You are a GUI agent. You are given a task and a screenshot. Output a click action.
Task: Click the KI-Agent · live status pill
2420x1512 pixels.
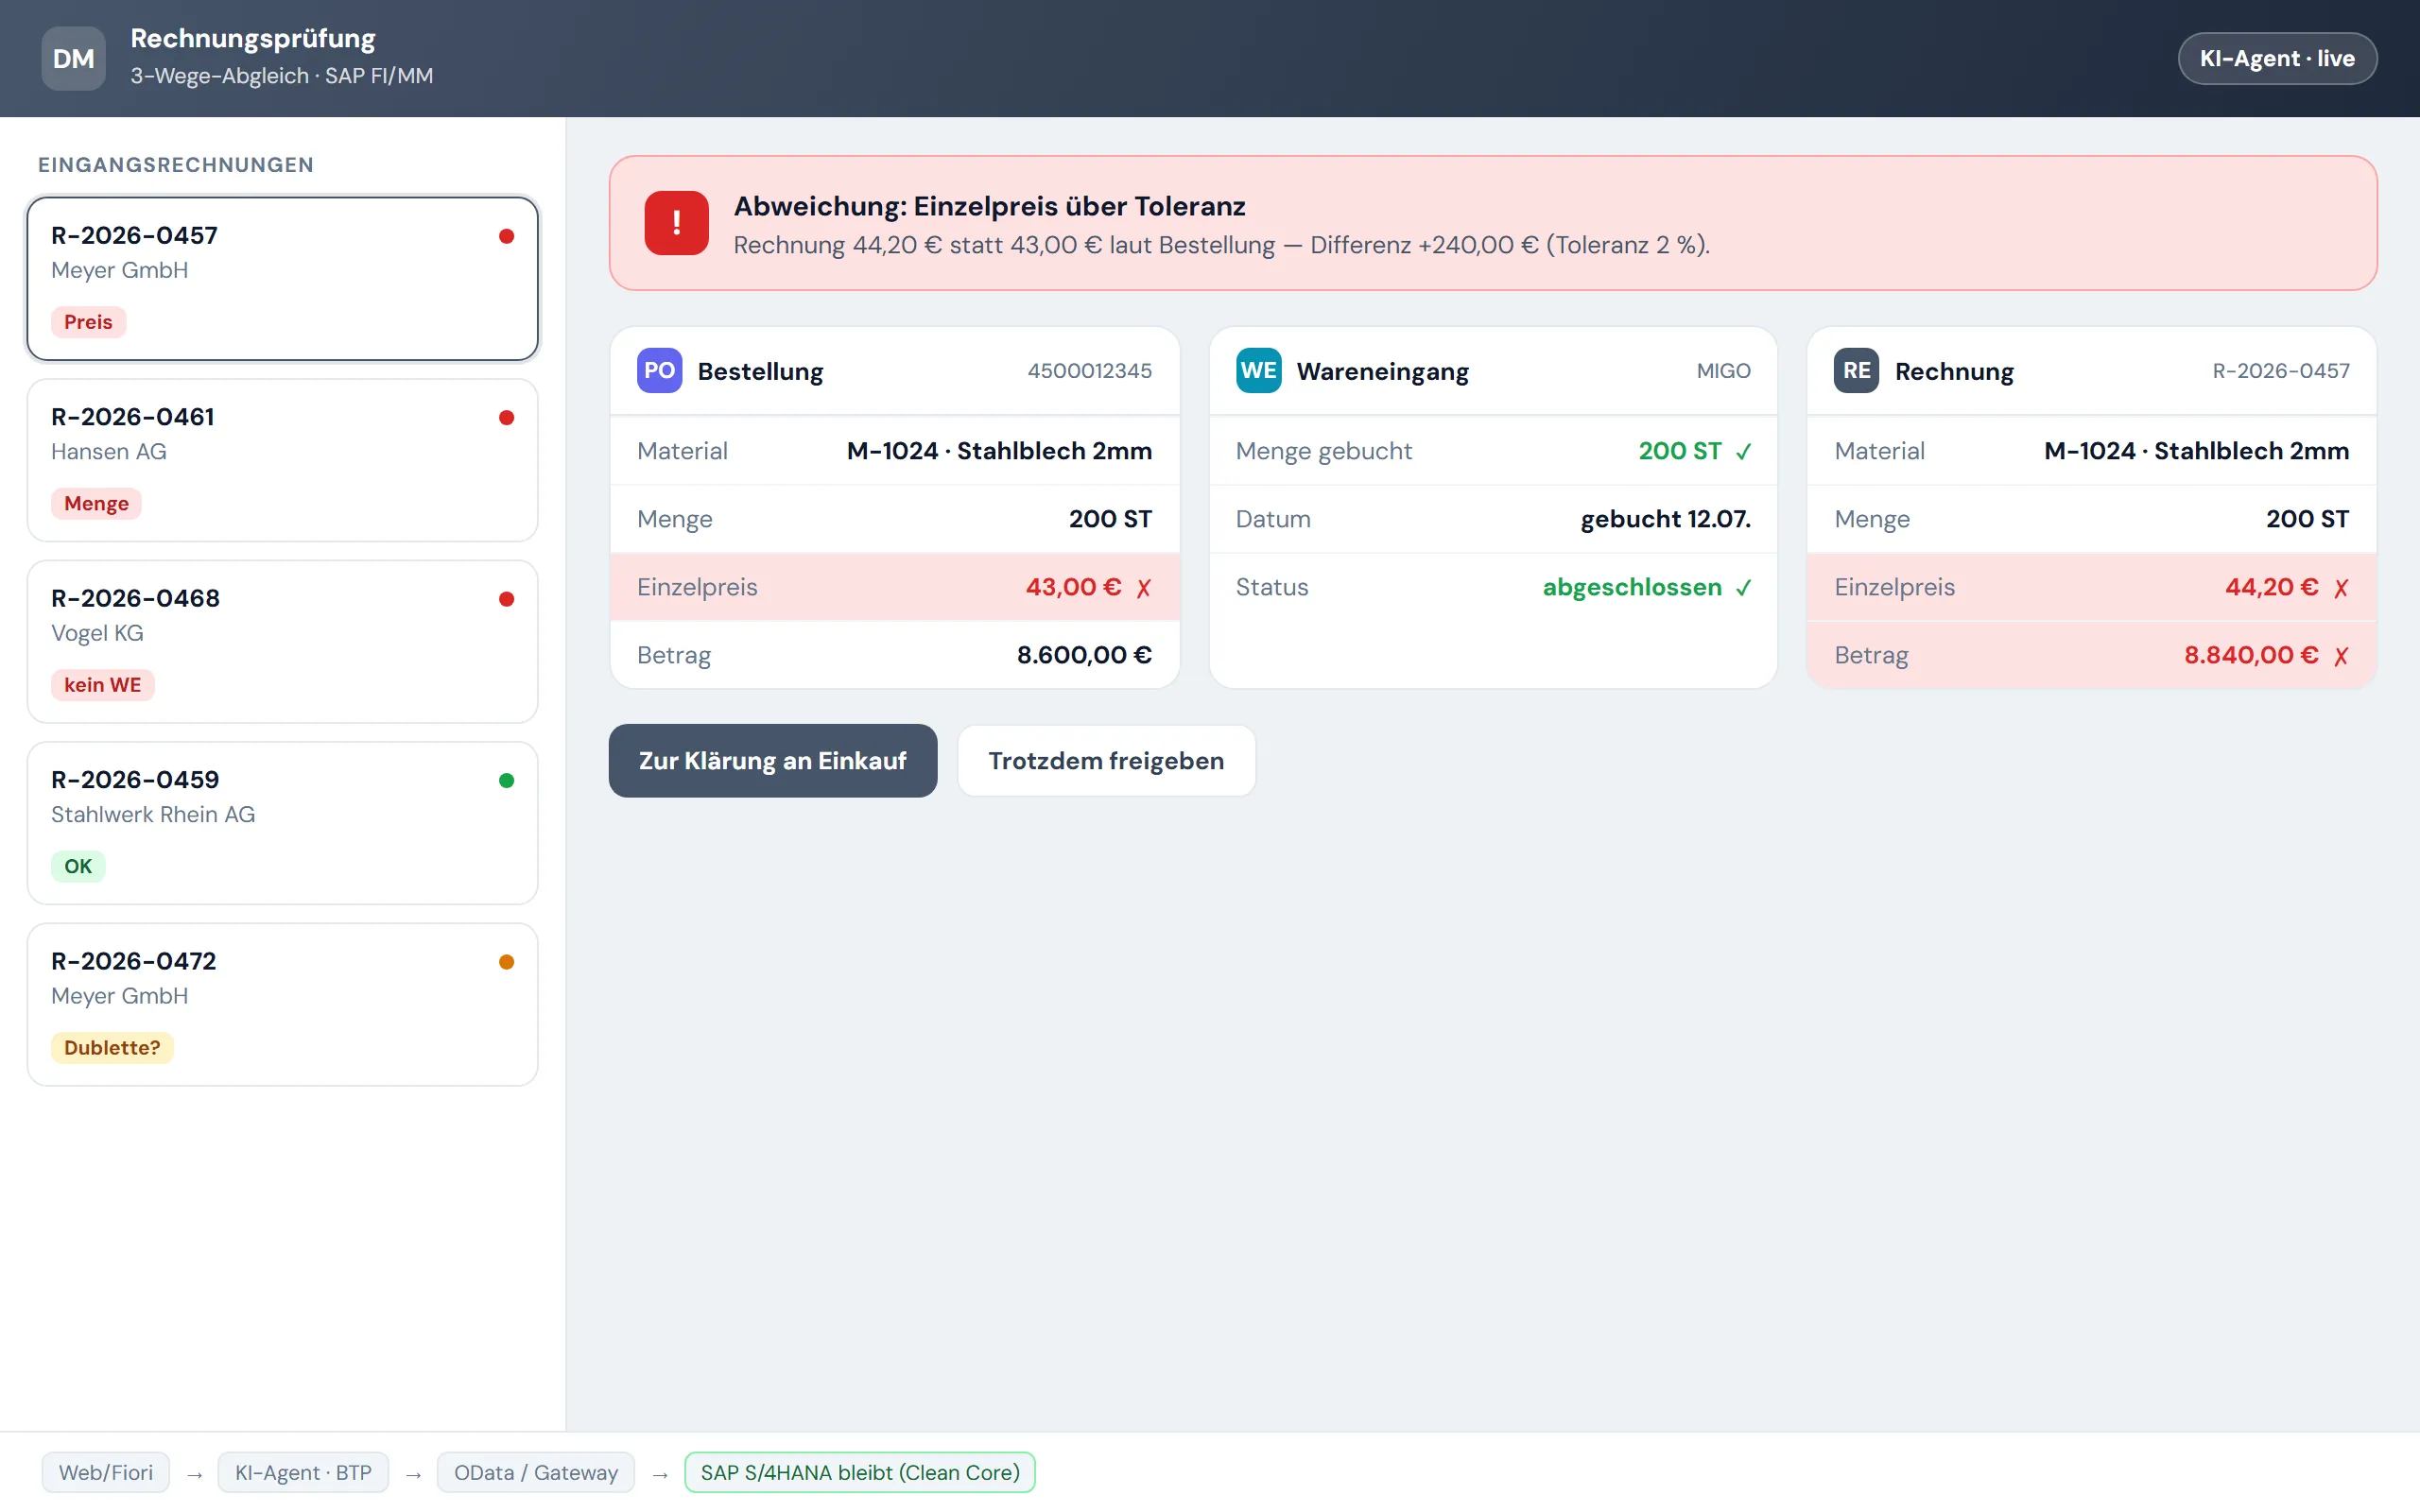(x=2277, y=59)
